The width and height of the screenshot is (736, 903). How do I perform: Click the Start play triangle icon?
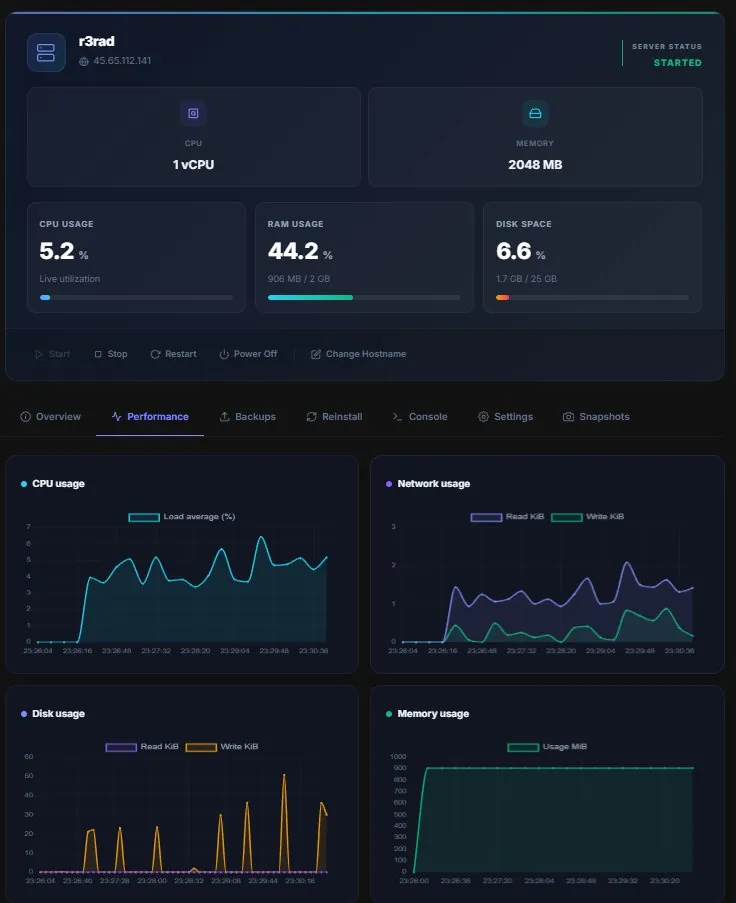tap(39, 354)
